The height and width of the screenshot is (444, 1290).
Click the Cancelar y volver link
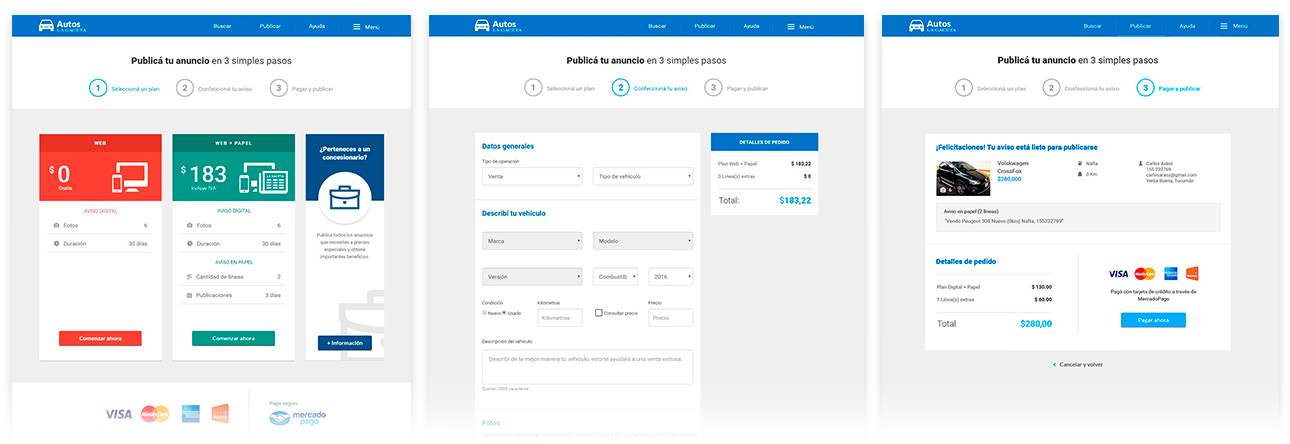click(x=1080, y=365)
